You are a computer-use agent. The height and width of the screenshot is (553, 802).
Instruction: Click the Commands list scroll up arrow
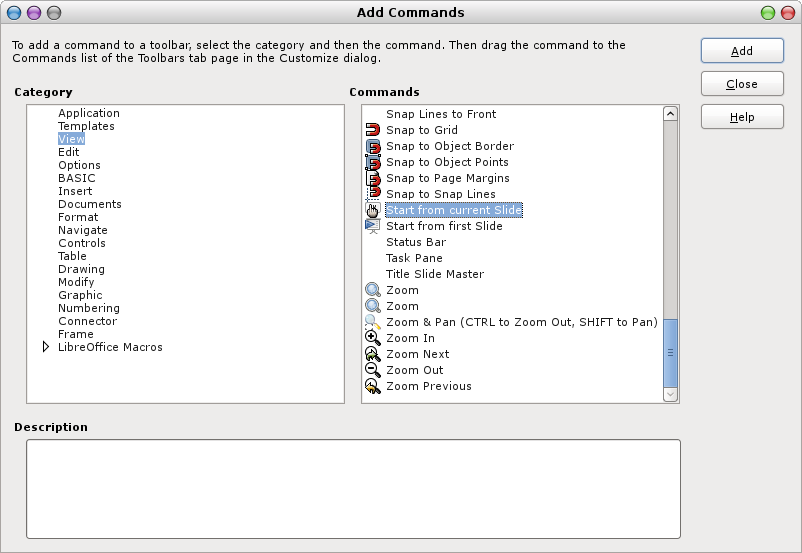point(670,114)
